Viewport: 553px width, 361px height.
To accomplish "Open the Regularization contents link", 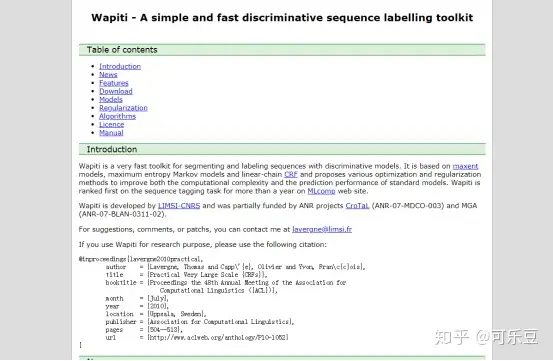I will (x=123, y=108).
